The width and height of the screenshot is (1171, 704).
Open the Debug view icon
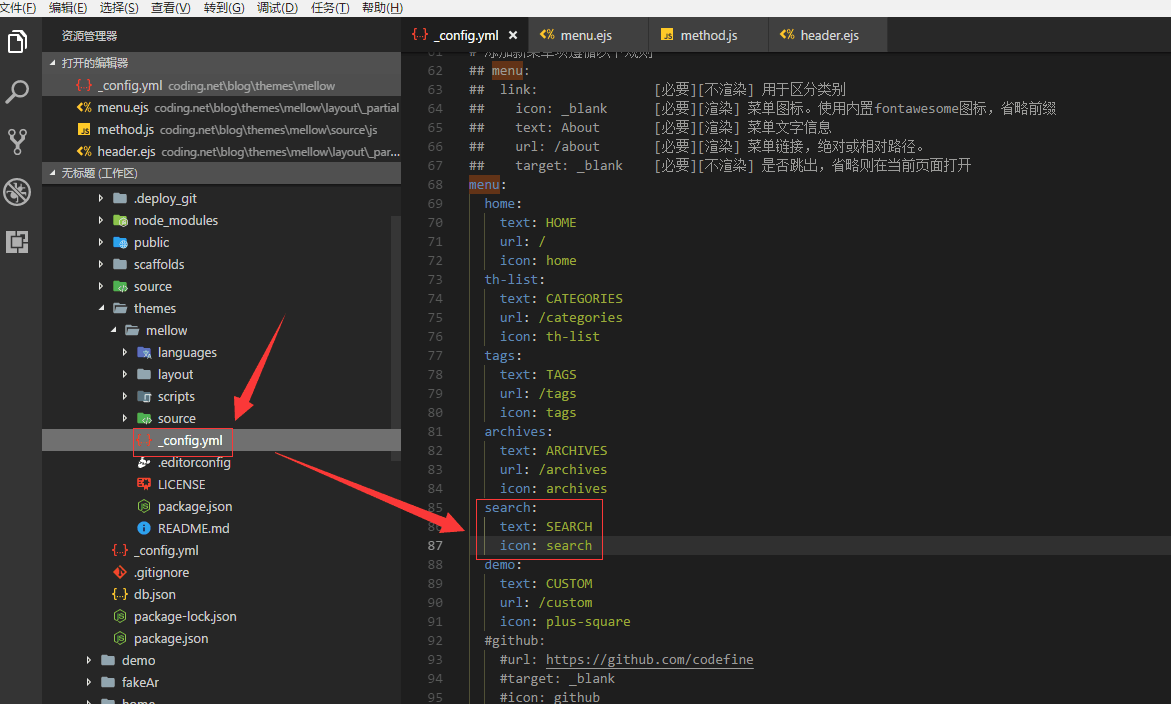[18, 192]
